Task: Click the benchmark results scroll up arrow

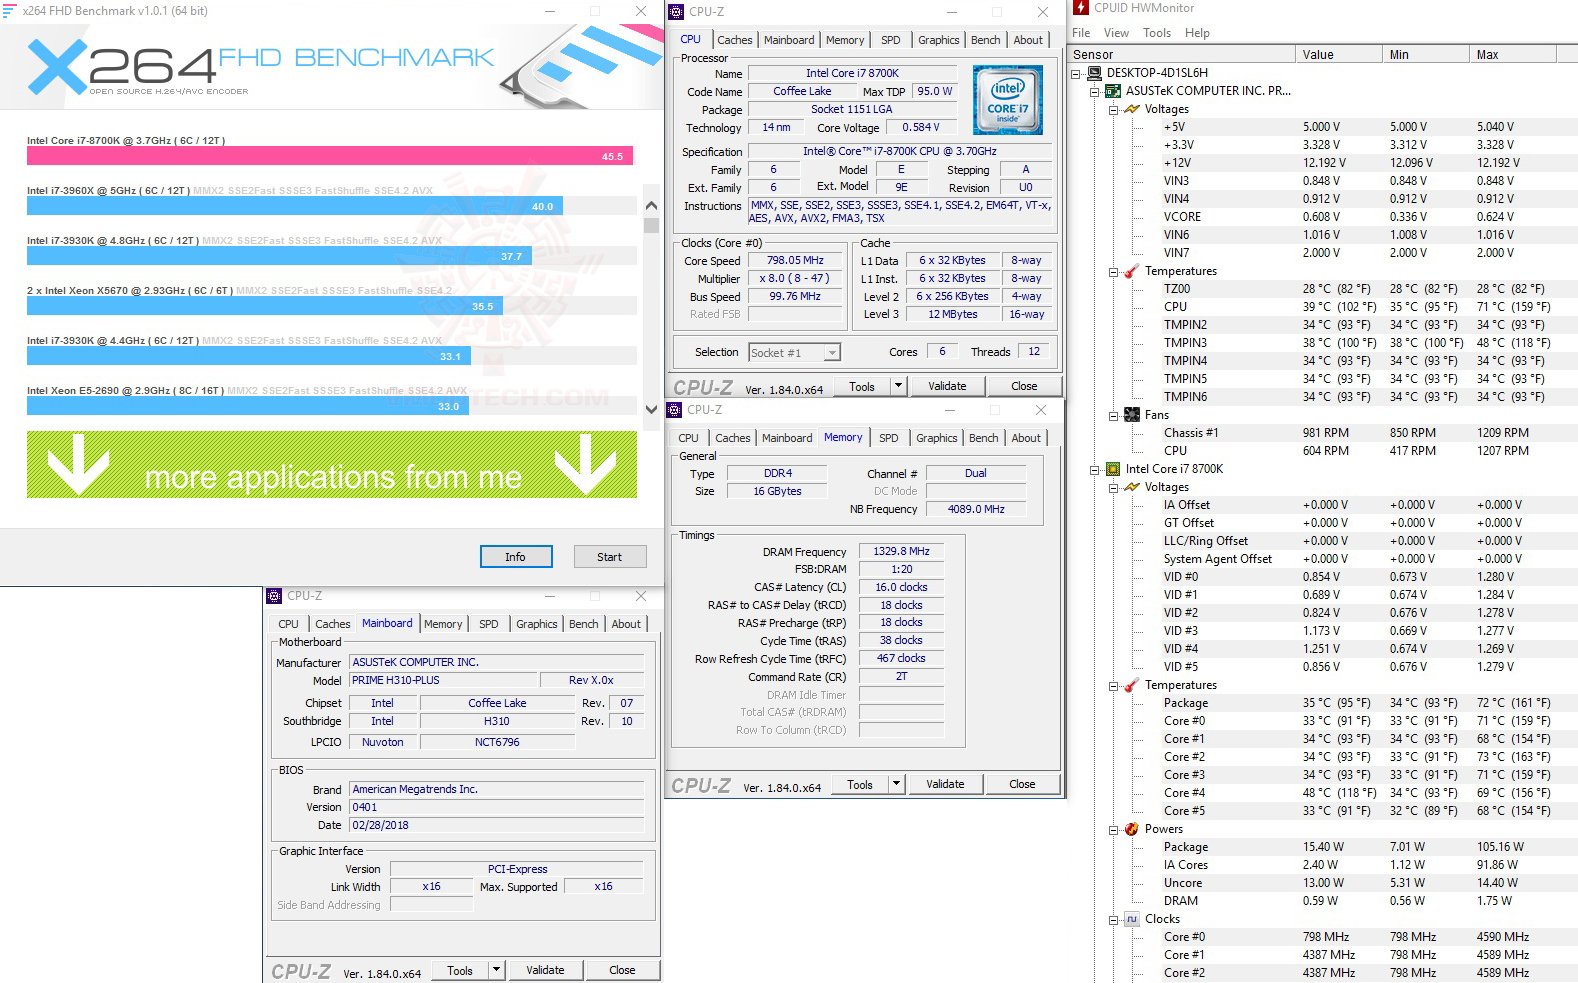Action: click(x=651, y=205)
